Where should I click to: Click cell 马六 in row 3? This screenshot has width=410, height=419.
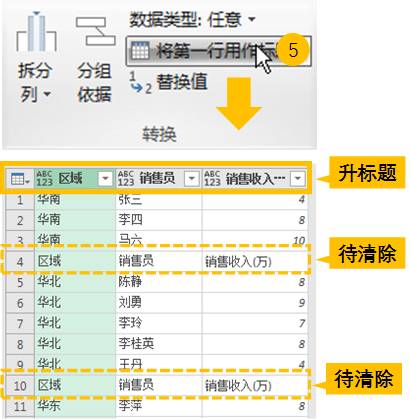[159, 241]
